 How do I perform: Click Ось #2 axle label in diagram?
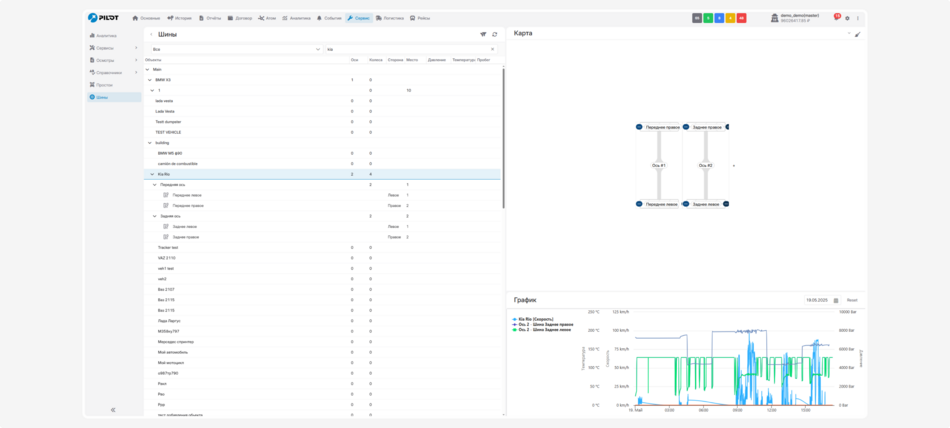click(x=706, y=166)
